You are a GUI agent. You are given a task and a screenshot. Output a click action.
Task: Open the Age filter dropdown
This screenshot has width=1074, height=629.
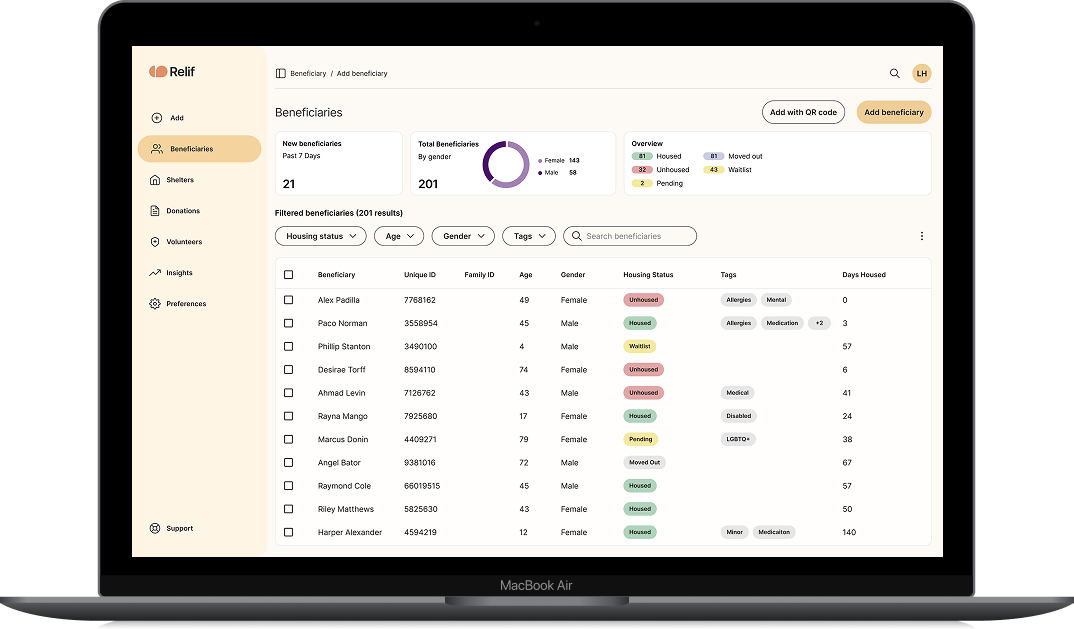399,236
